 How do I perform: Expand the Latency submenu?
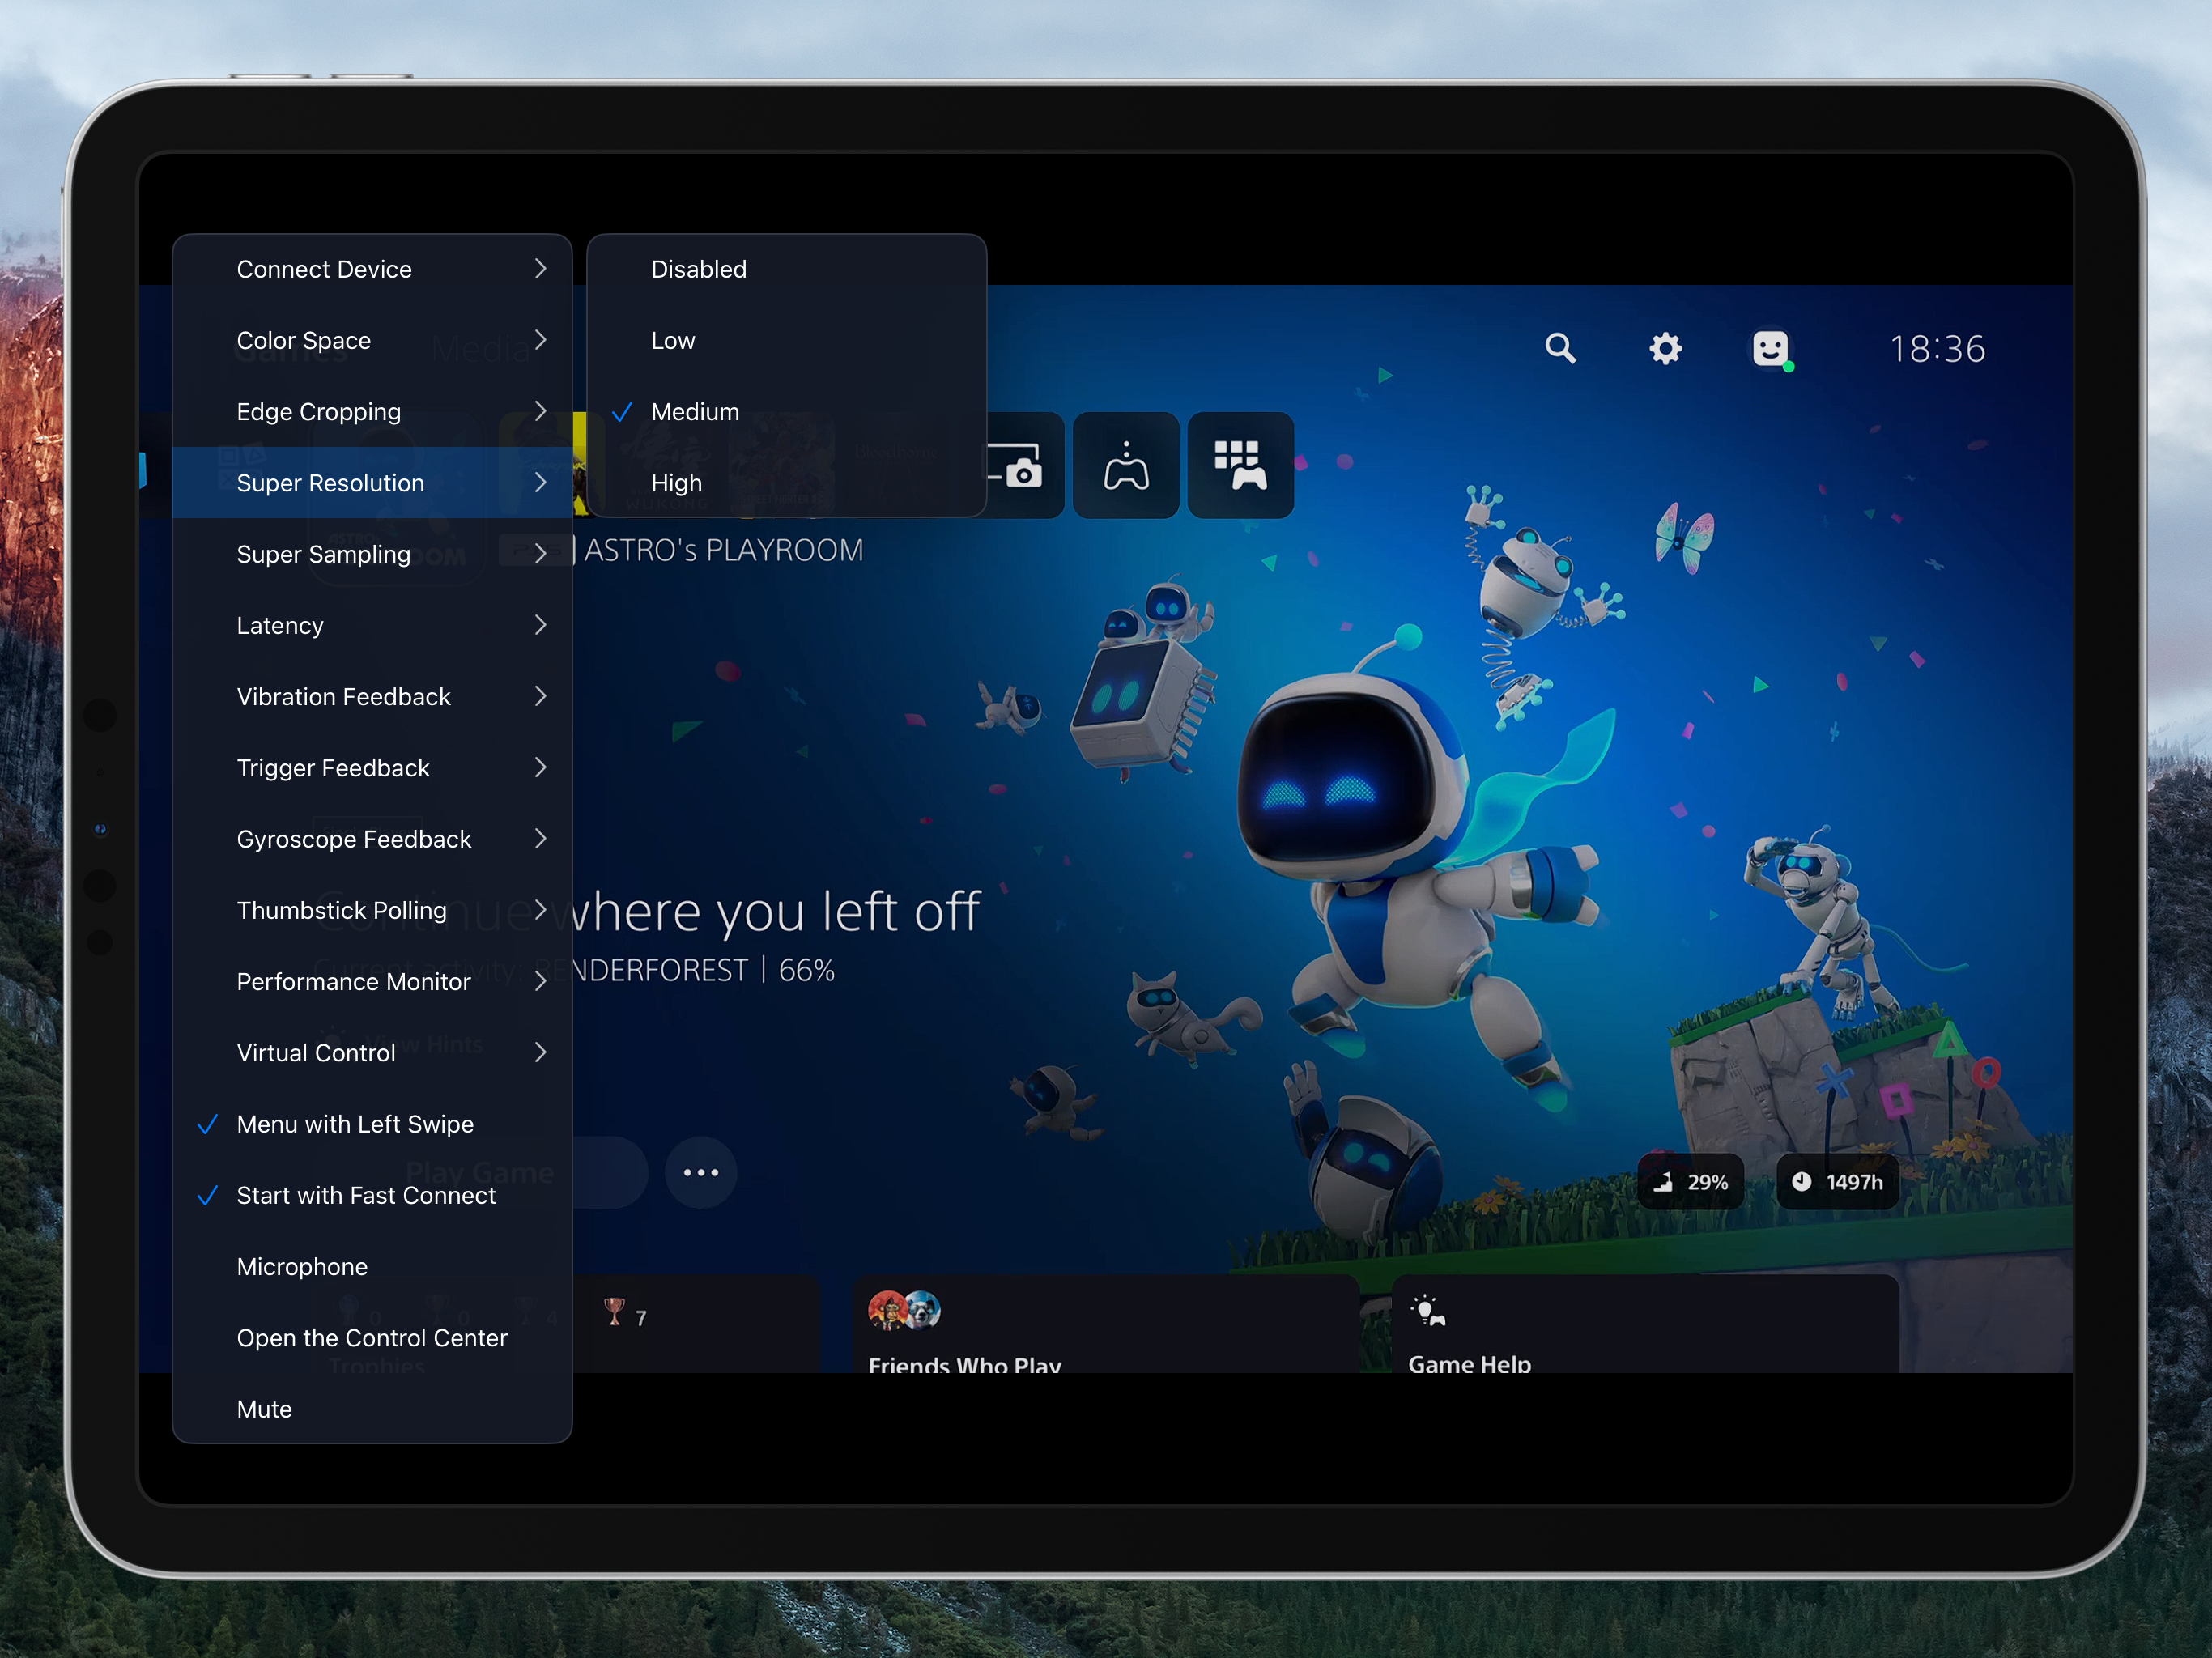372,625
